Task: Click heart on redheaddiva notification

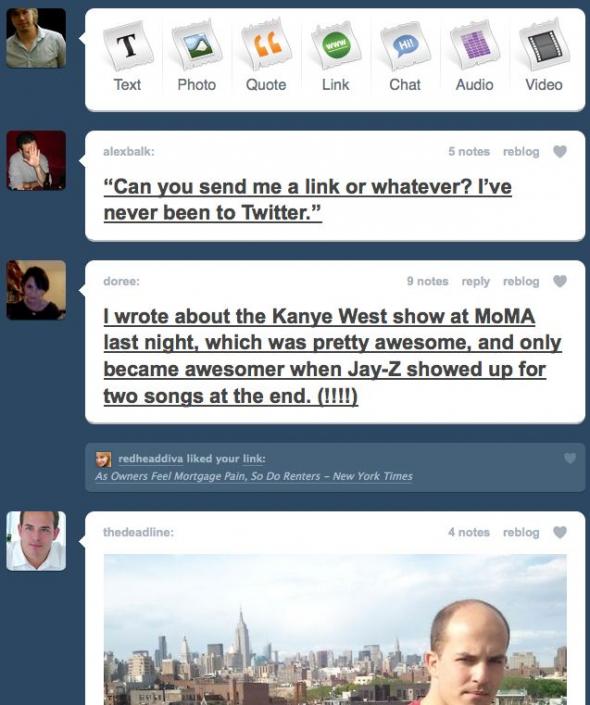Action: click(570, 458)
